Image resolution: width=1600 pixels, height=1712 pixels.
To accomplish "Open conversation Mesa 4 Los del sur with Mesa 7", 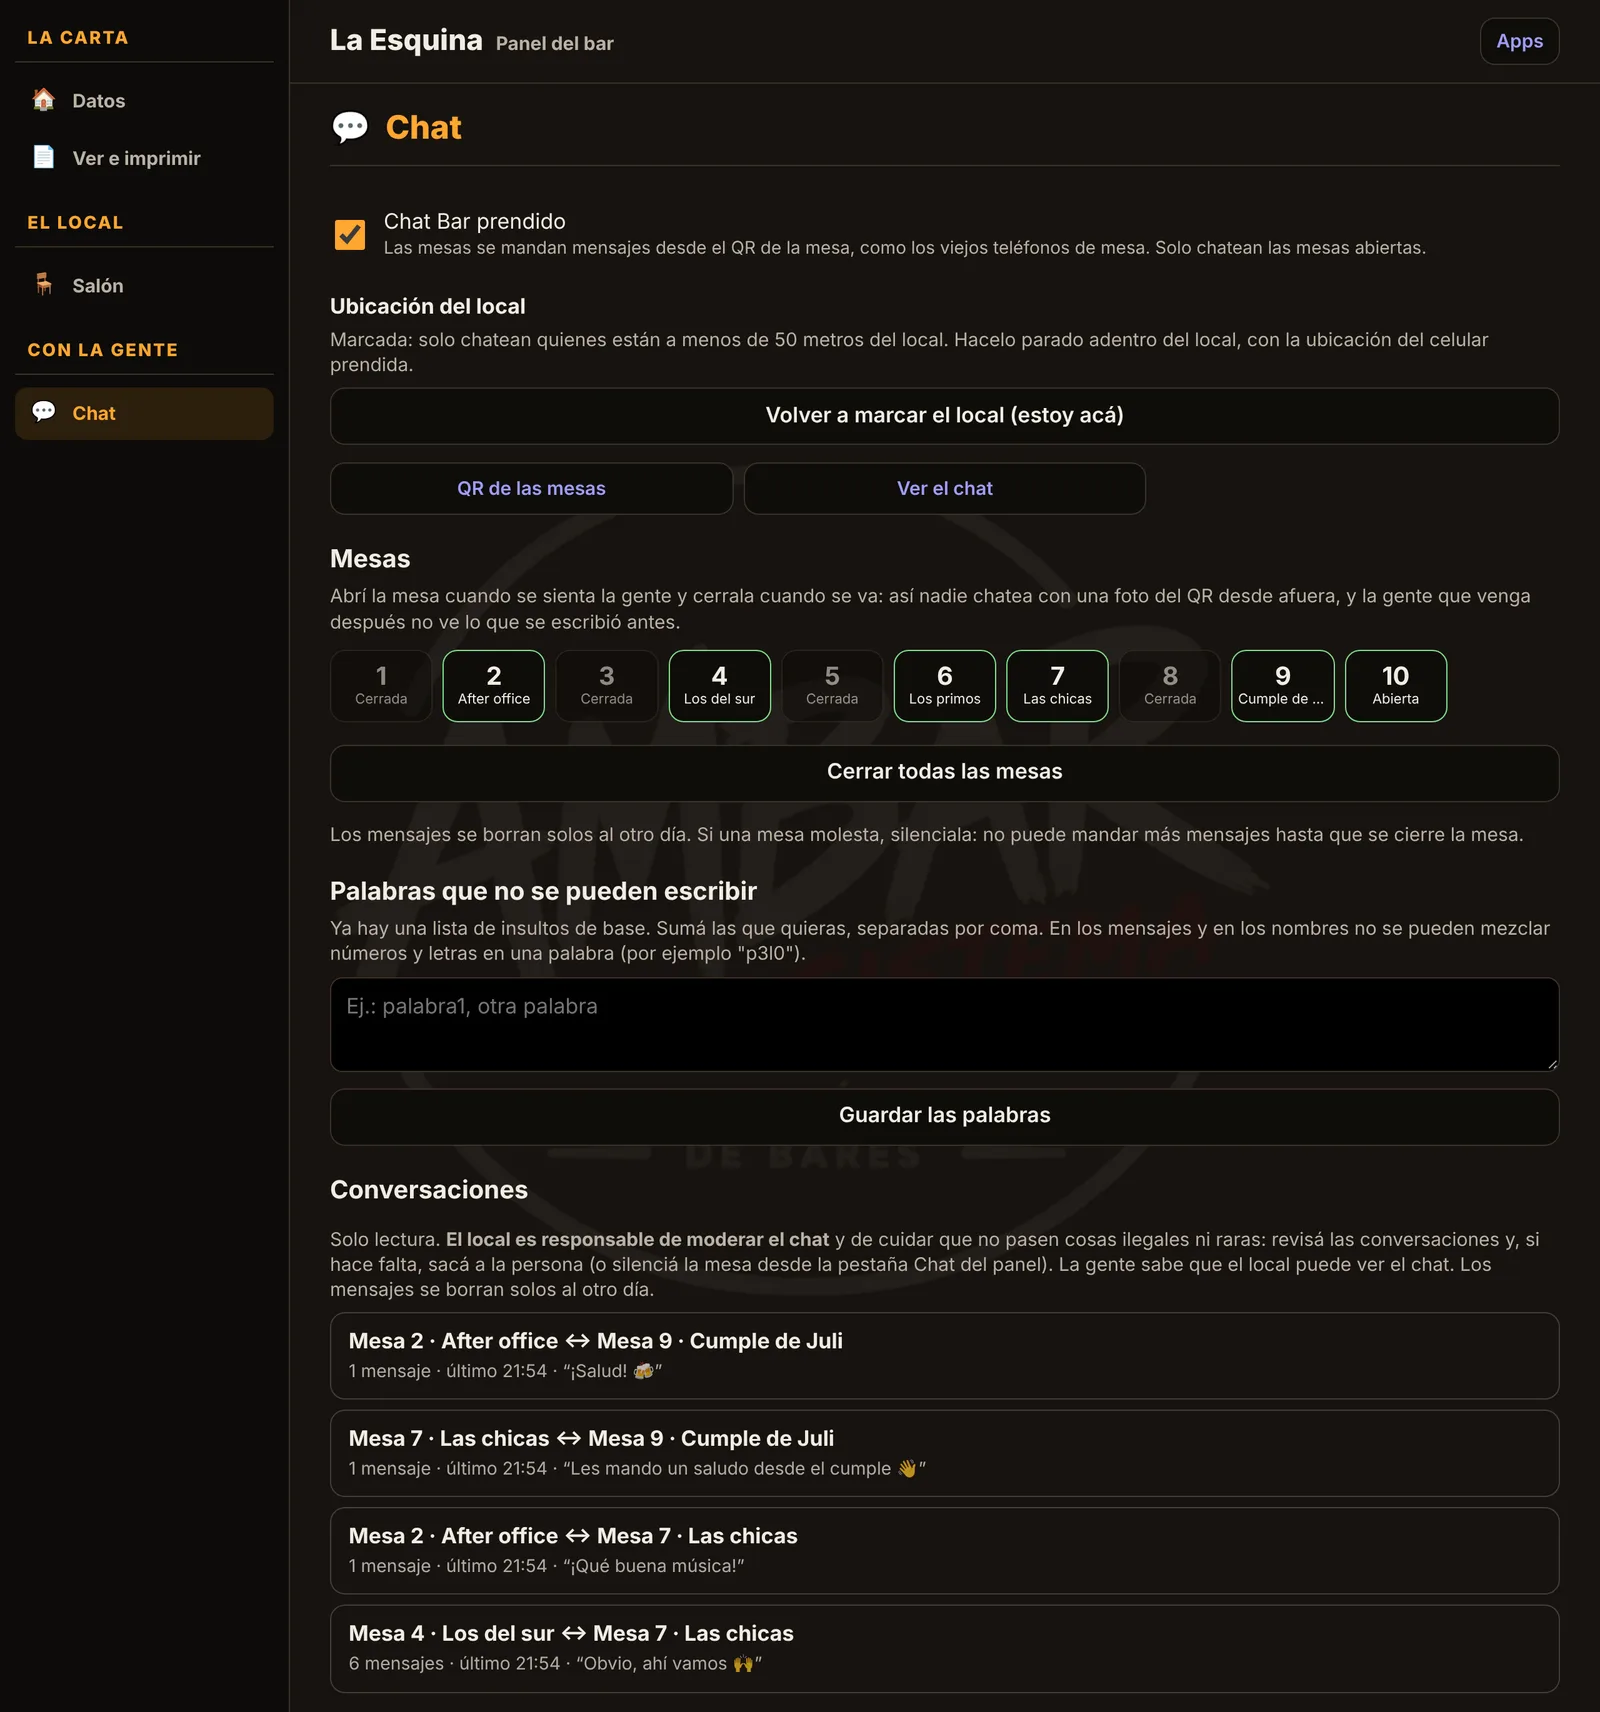I will pos(944,1648).
